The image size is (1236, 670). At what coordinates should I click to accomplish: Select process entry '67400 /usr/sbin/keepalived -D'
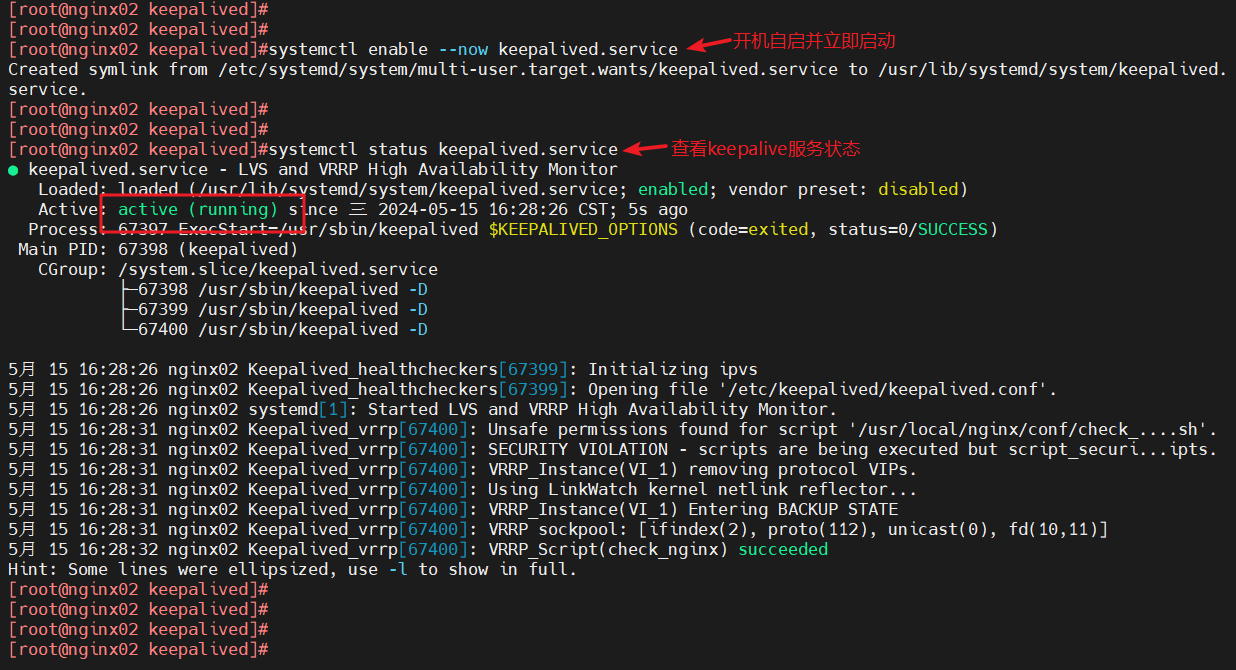[x=283, y=329]
